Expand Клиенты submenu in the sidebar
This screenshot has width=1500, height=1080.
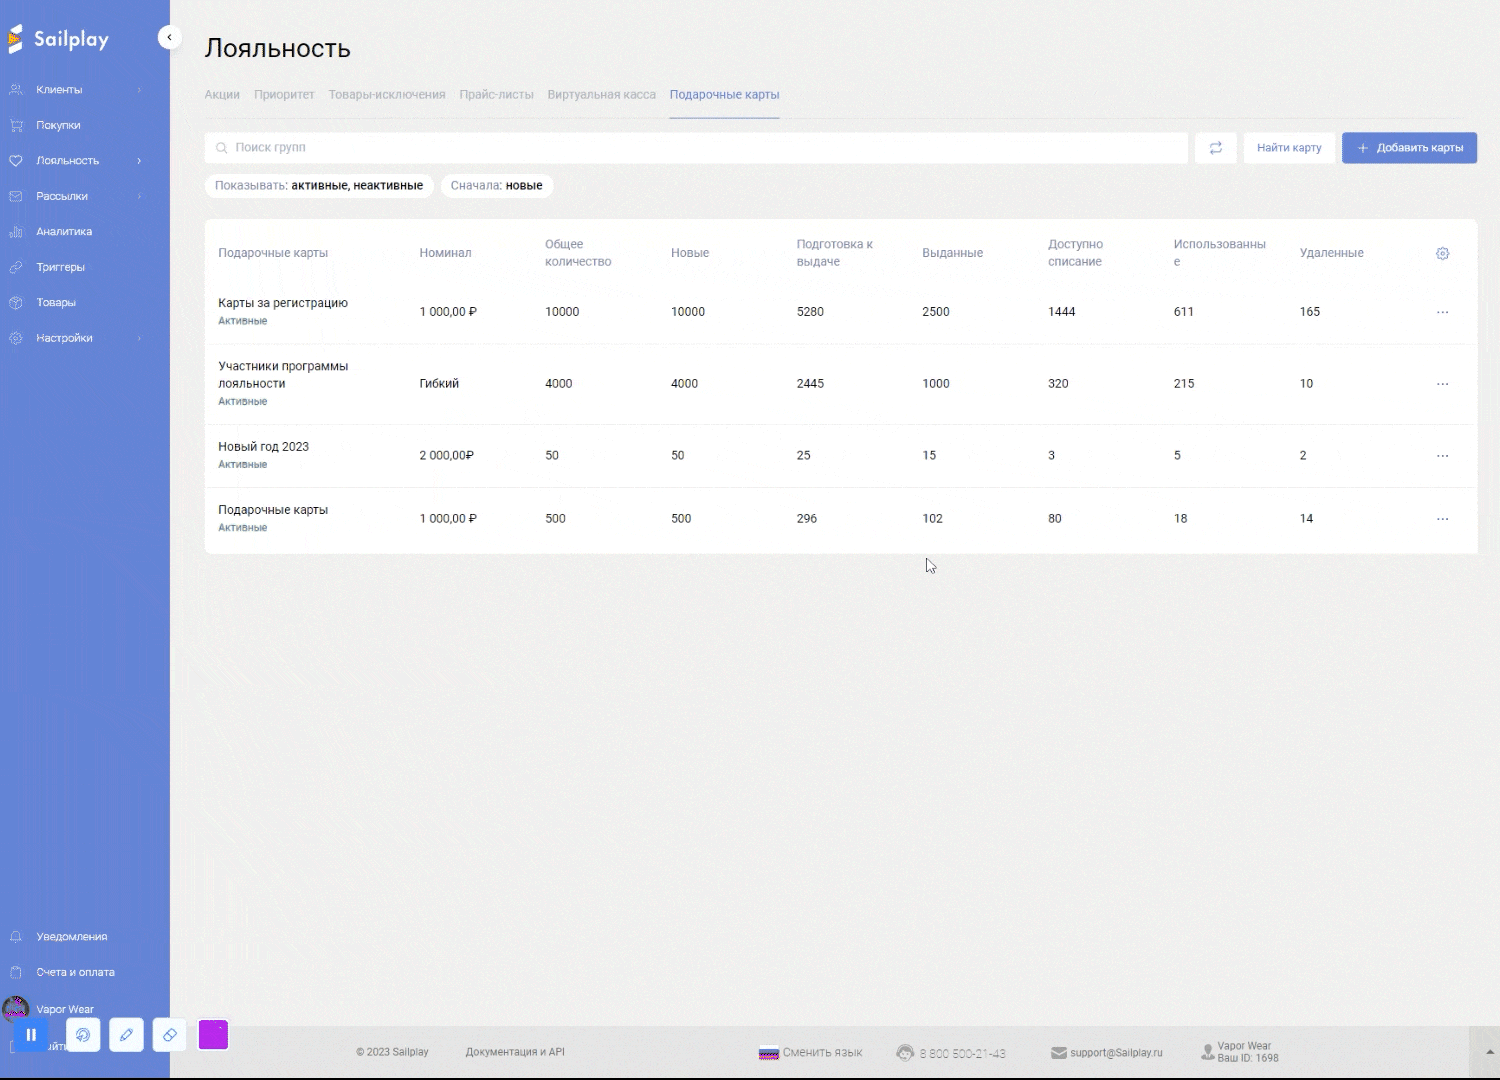139,90
